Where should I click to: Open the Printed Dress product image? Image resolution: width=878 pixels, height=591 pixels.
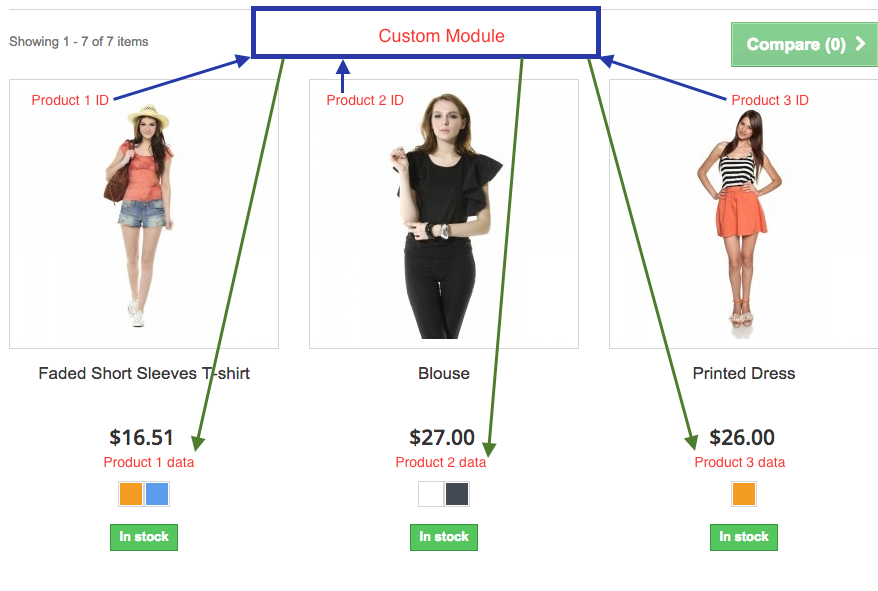[x=744, y=214]
